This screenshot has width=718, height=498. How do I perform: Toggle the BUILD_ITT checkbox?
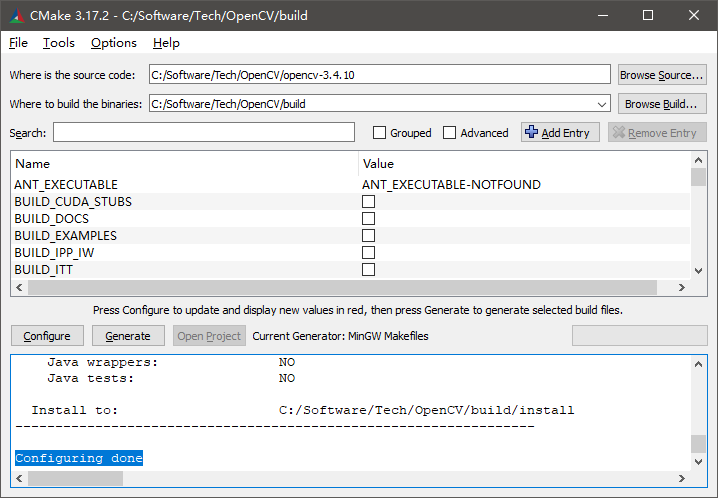368,270
